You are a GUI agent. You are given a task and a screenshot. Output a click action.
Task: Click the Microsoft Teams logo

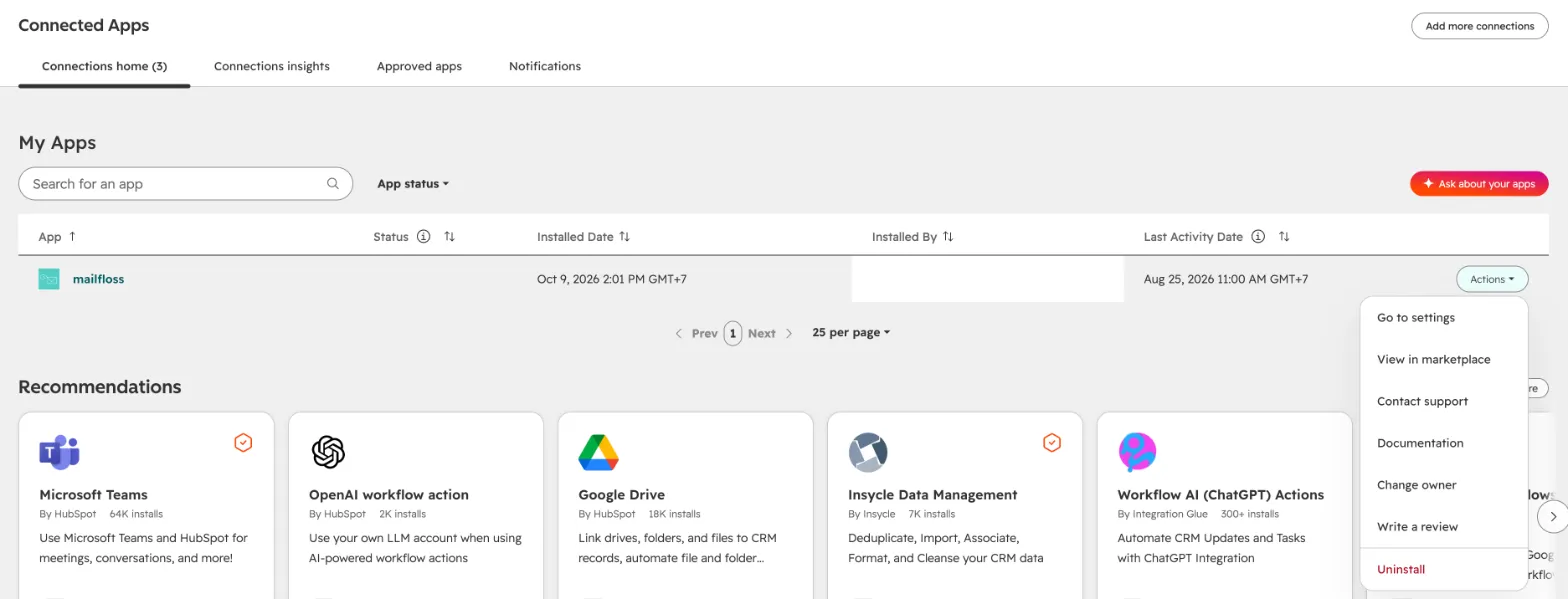coord(59,452)
